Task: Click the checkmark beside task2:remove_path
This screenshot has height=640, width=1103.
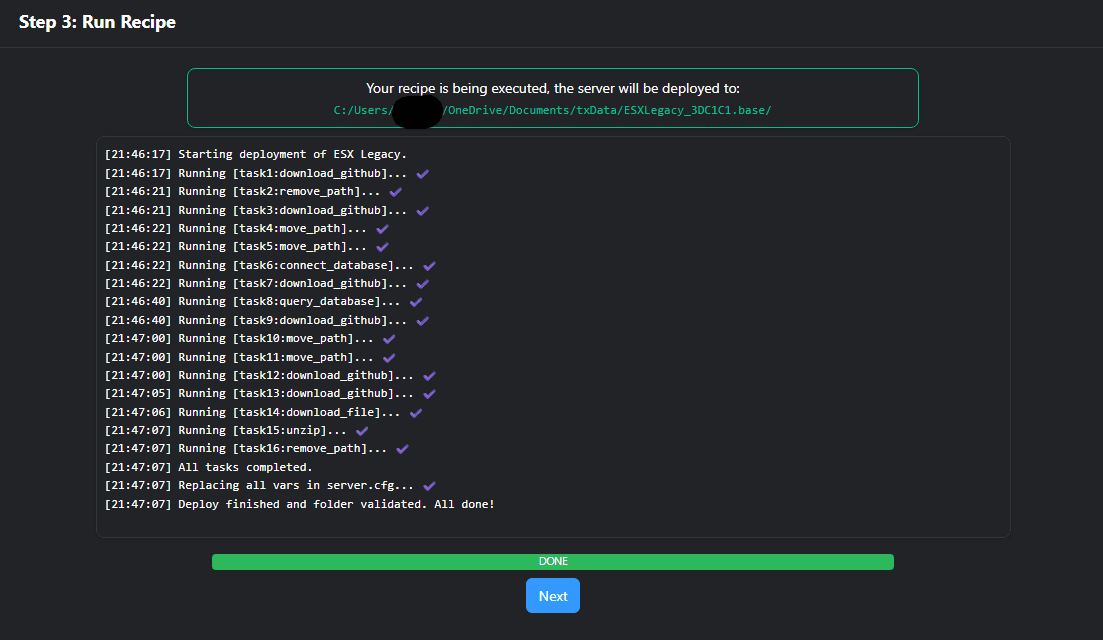Action: coord(396,192)
